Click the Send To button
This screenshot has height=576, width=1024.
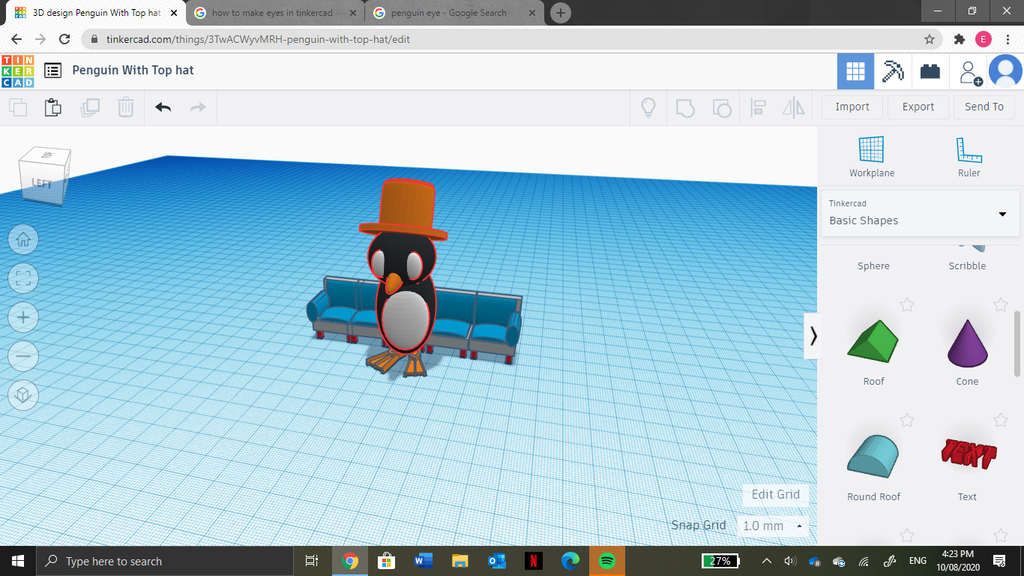click(x=984, y=107)
